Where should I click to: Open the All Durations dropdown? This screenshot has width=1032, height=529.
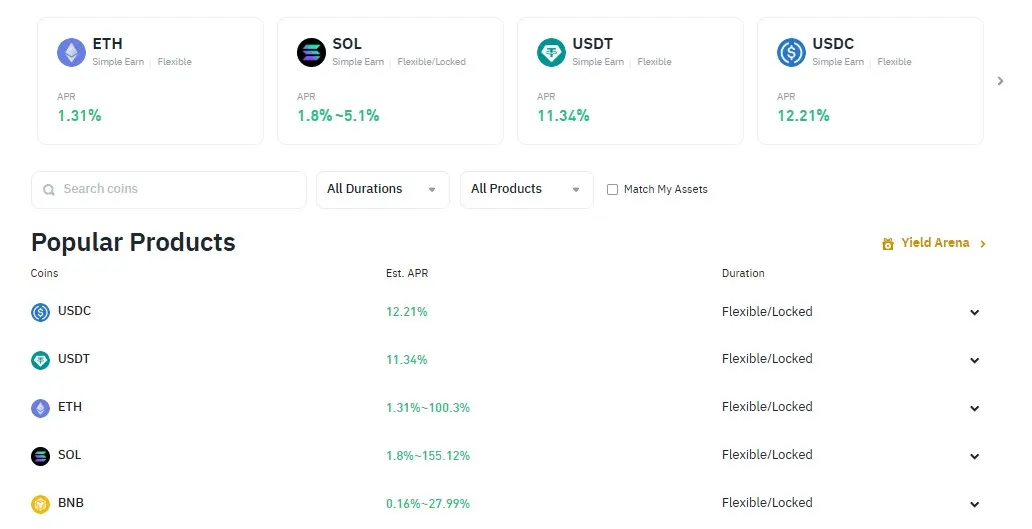click(382, 189)
